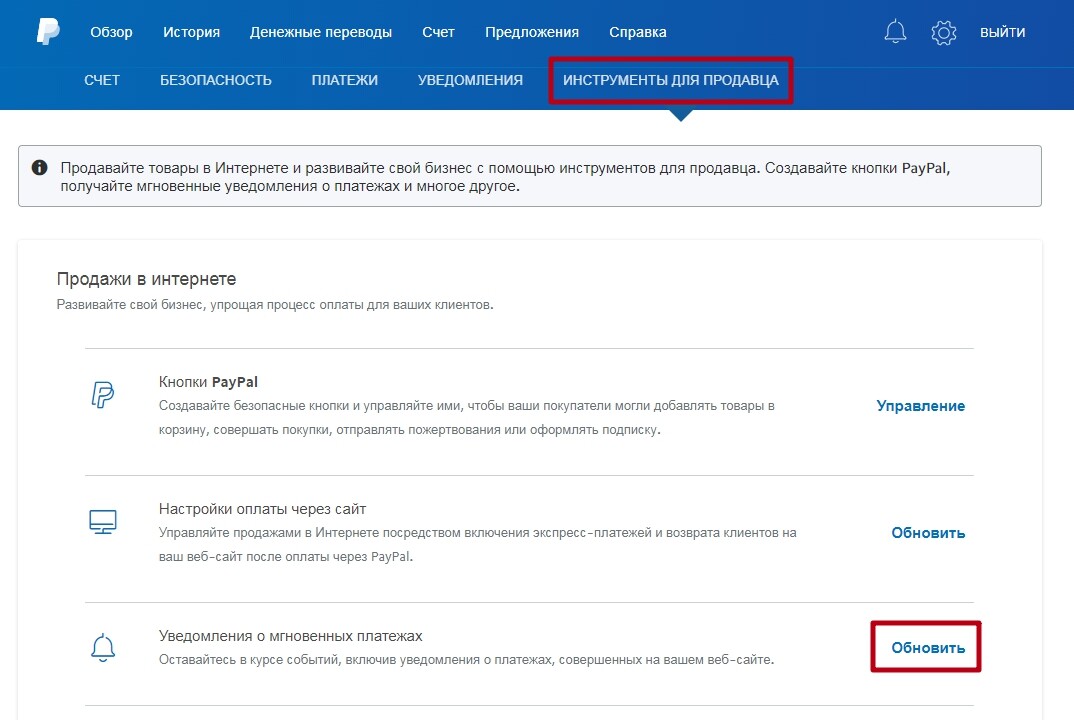Click description 'Оставайтесь в курсе событий'
Image resolution: width=1074 pixels, height=720 pixels.
click(466, 660)
